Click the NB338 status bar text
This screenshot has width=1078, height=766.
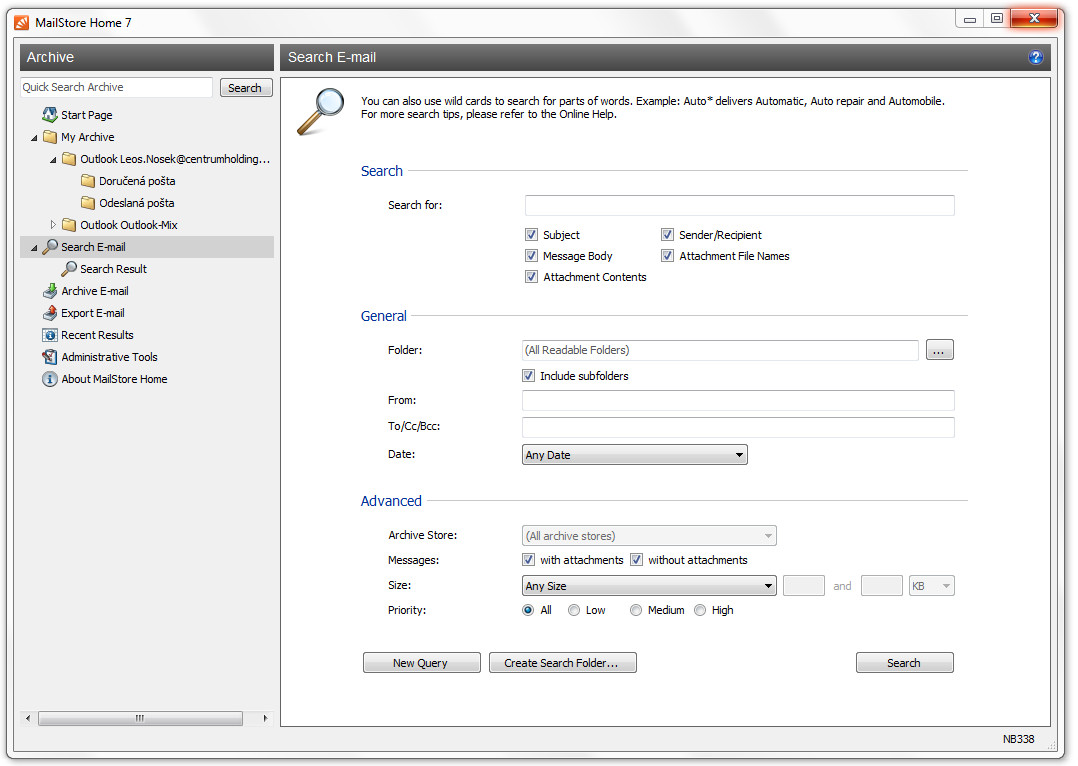(x=1018, y=738)
